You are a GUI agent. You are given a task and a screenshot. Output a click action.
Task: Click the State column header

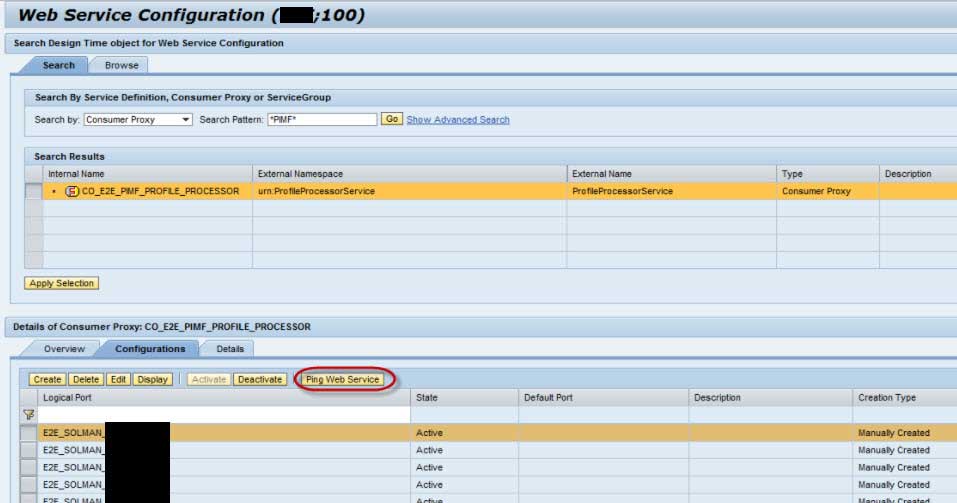(x=464, y=397)
